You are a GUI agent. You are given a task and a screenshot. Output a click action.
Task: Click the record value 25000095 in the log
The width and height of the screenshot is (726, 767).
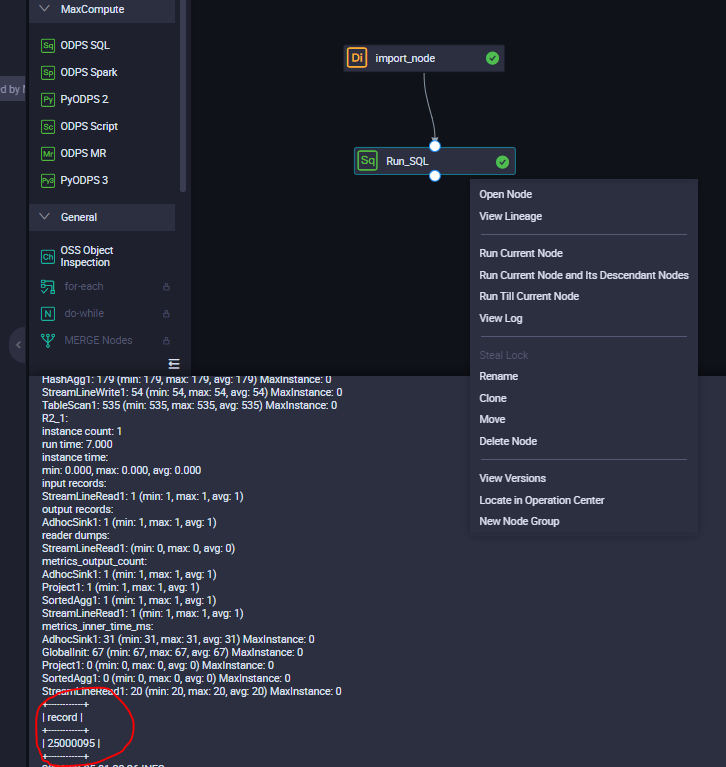(71, 743)
